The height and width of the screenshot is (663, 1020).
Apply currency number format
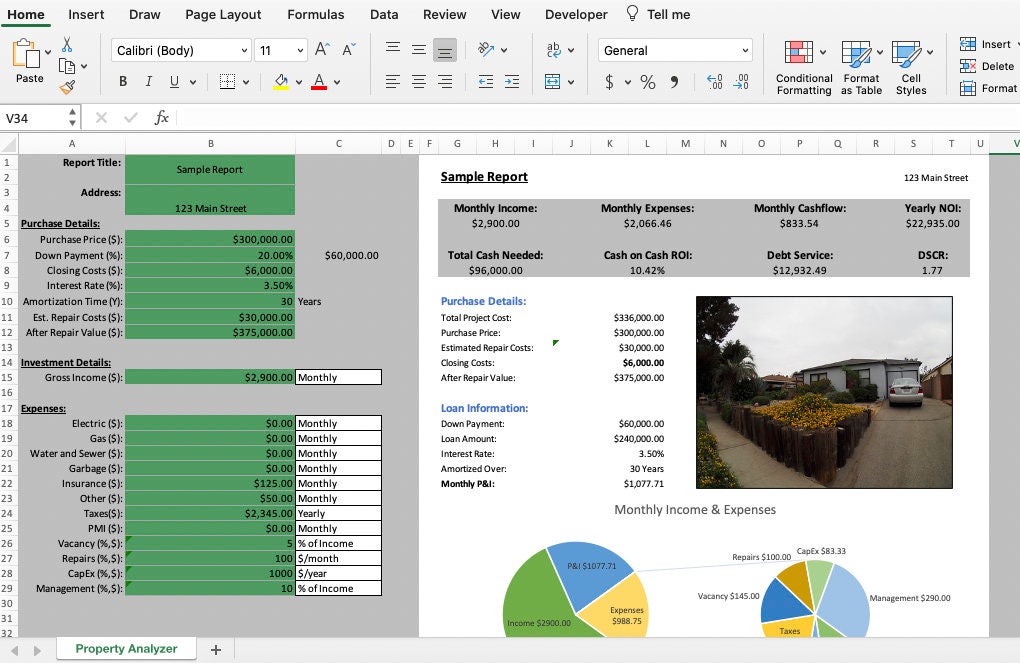(611, 82)
